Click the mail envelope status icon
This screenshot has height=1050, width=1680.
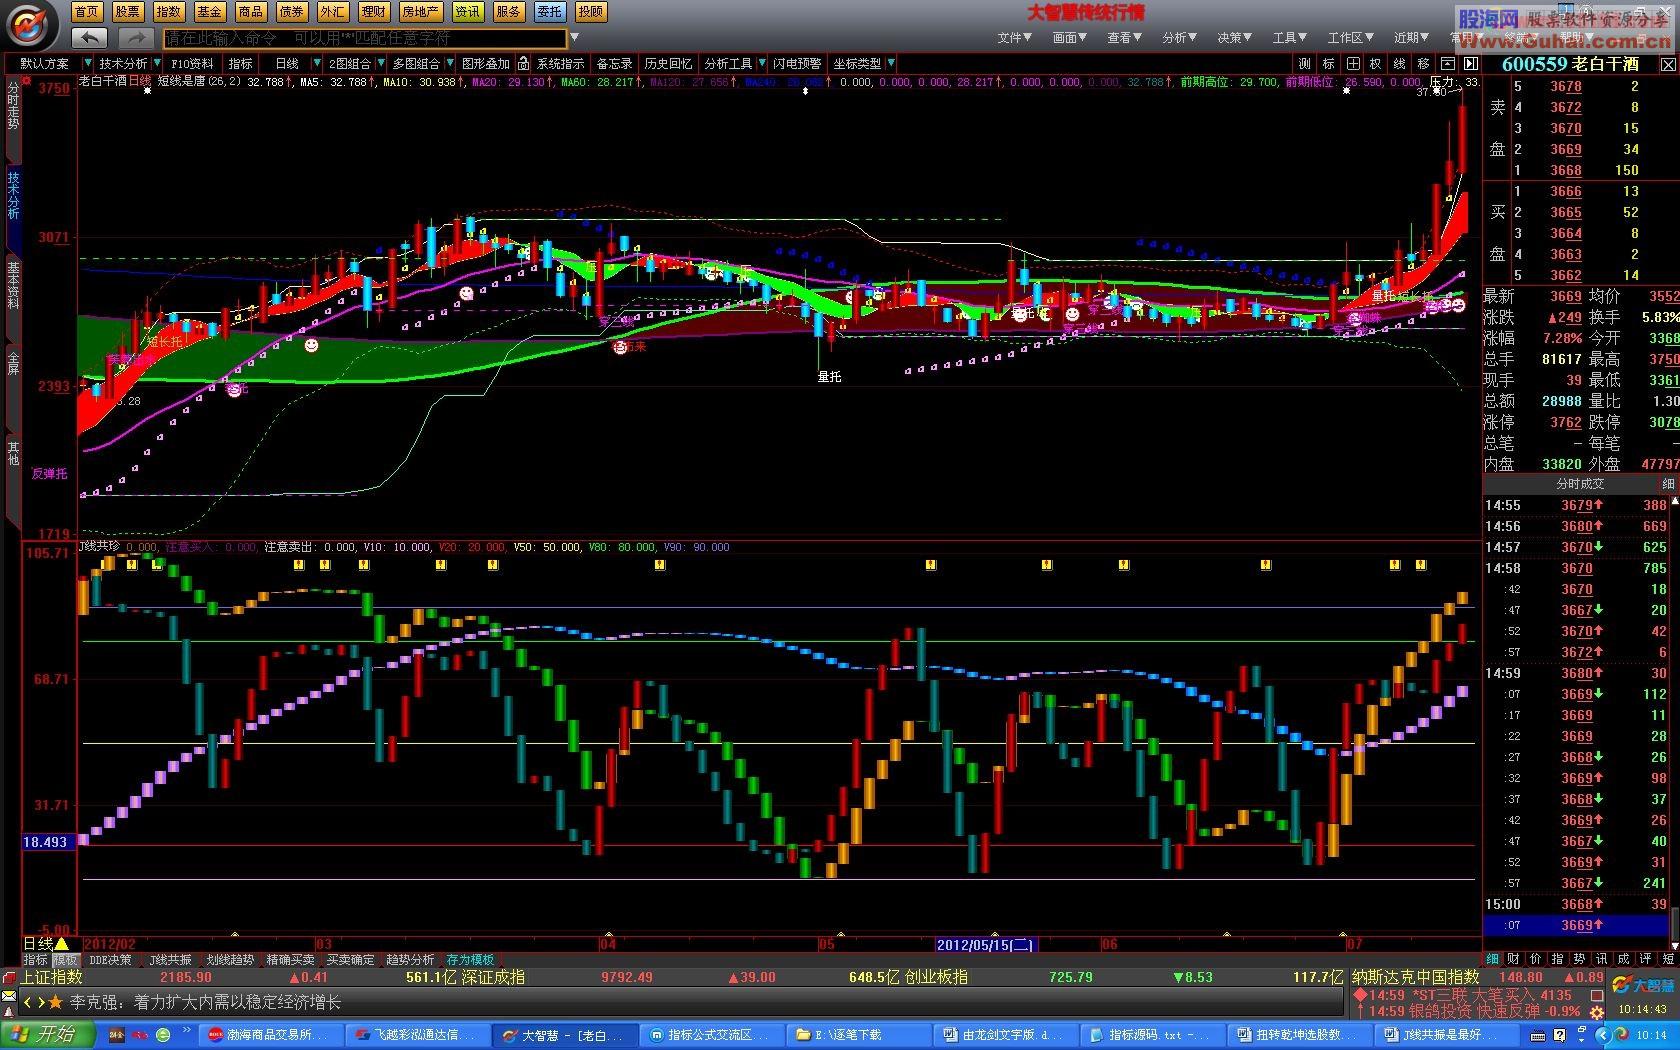point(9,995)
